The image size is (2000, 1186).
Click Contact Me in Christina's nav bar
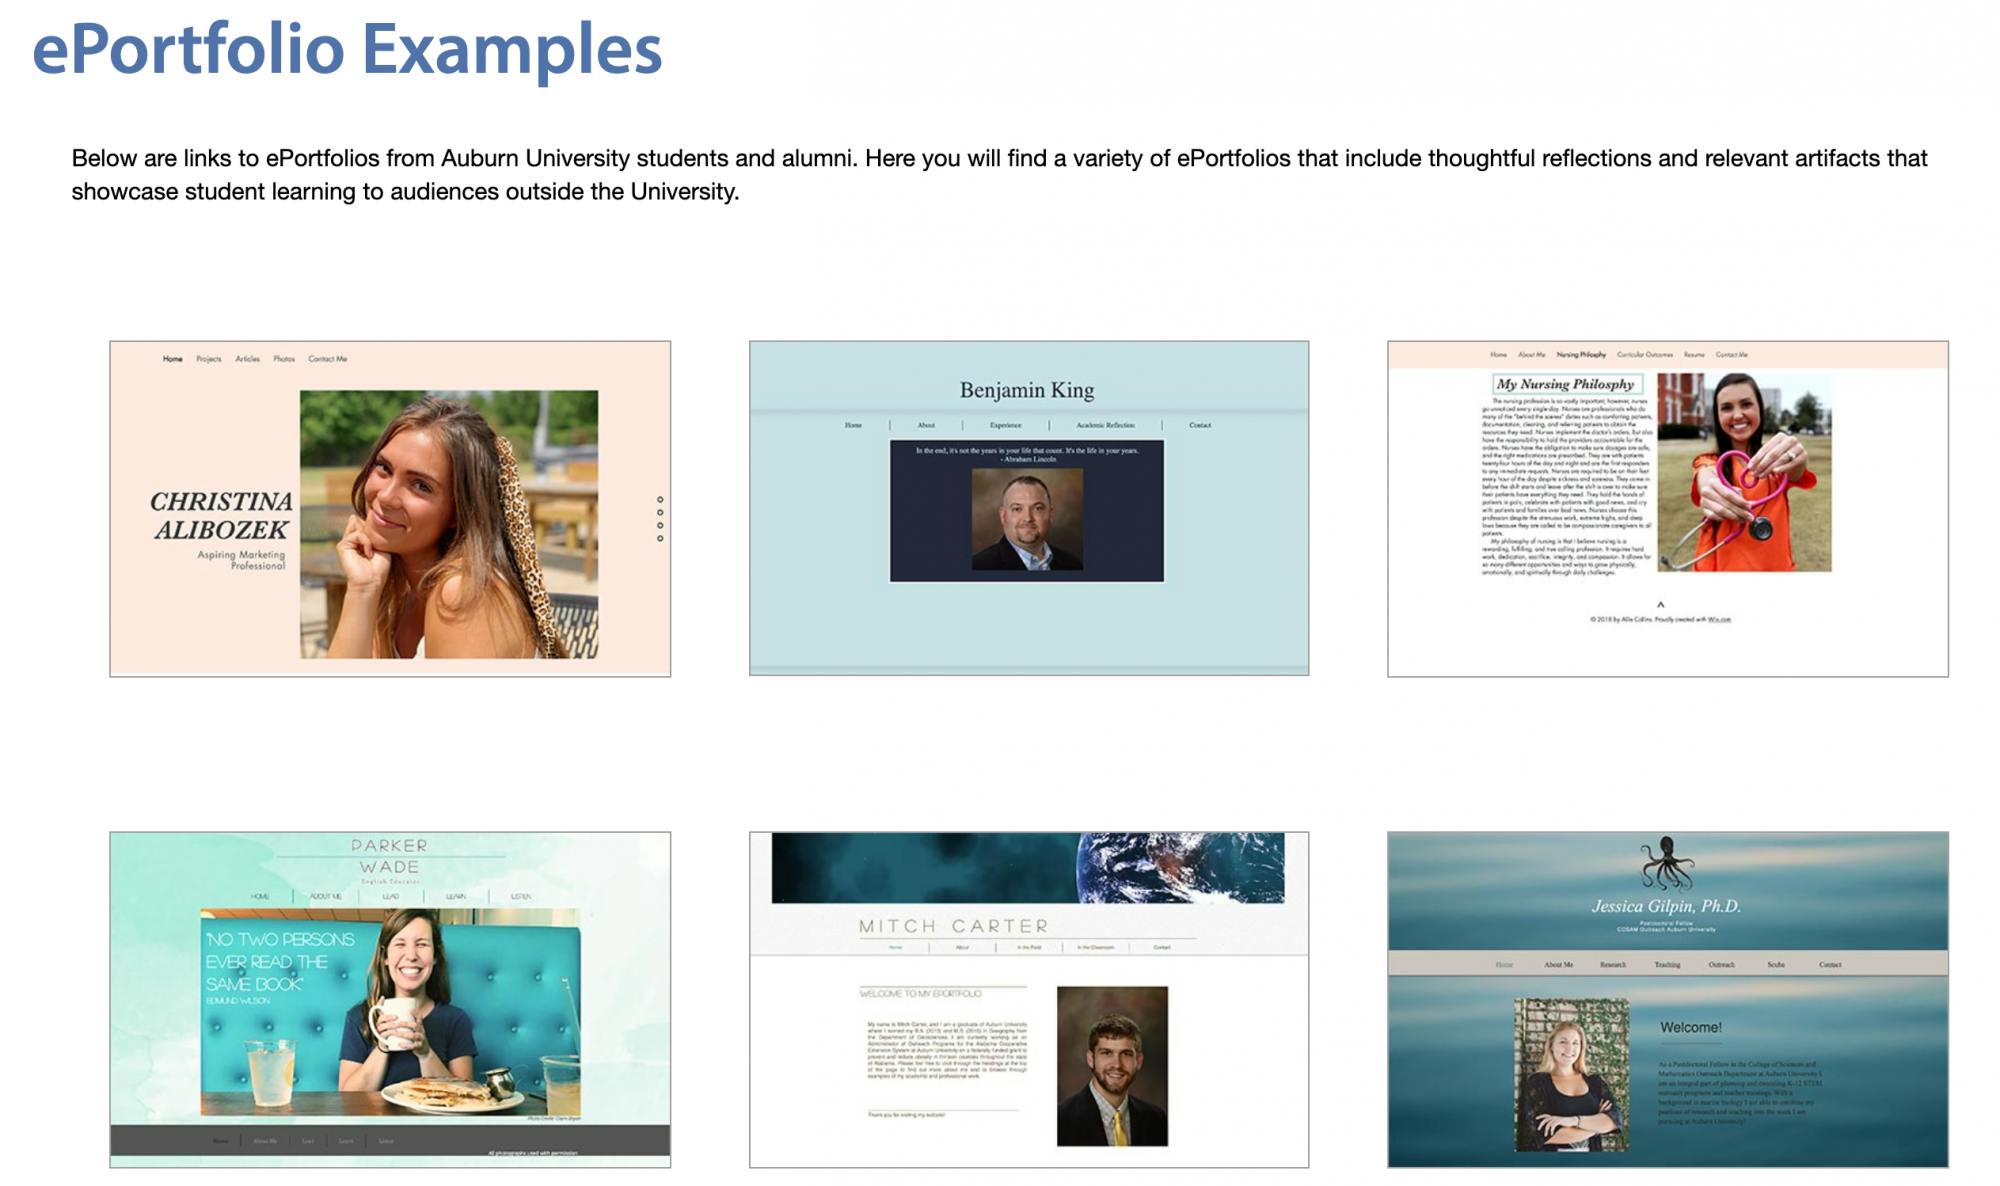(x=328, y=359)
